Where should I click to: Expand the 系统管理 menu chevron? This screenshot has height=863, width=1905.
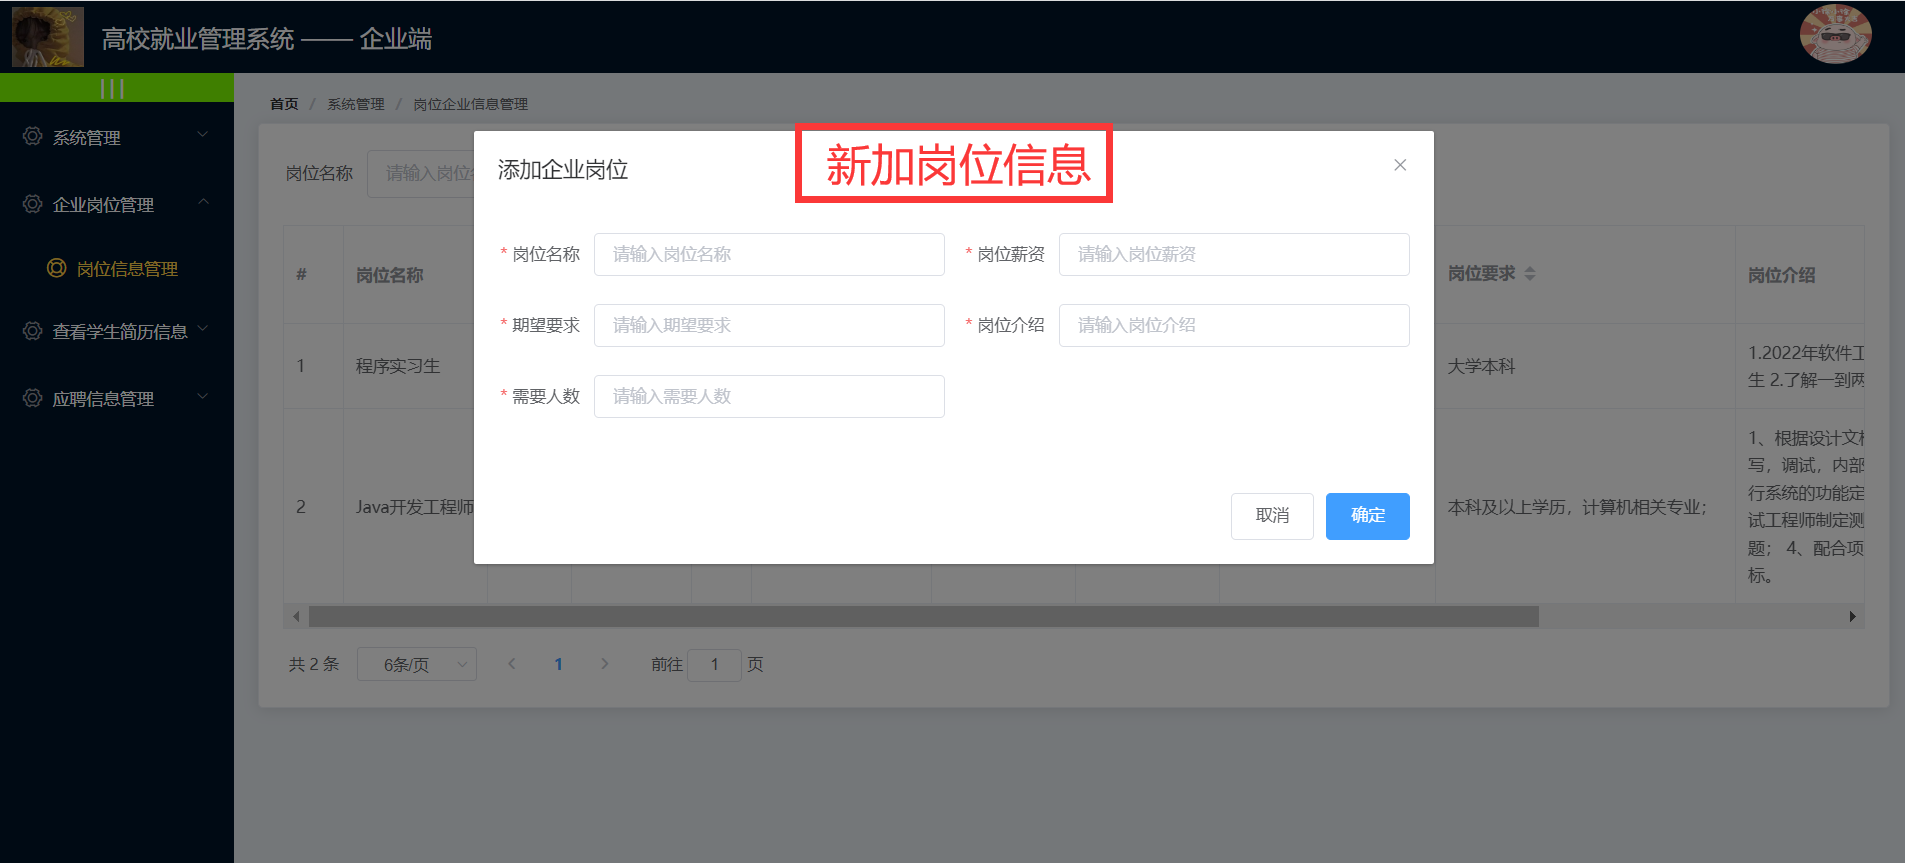point(203,135)
